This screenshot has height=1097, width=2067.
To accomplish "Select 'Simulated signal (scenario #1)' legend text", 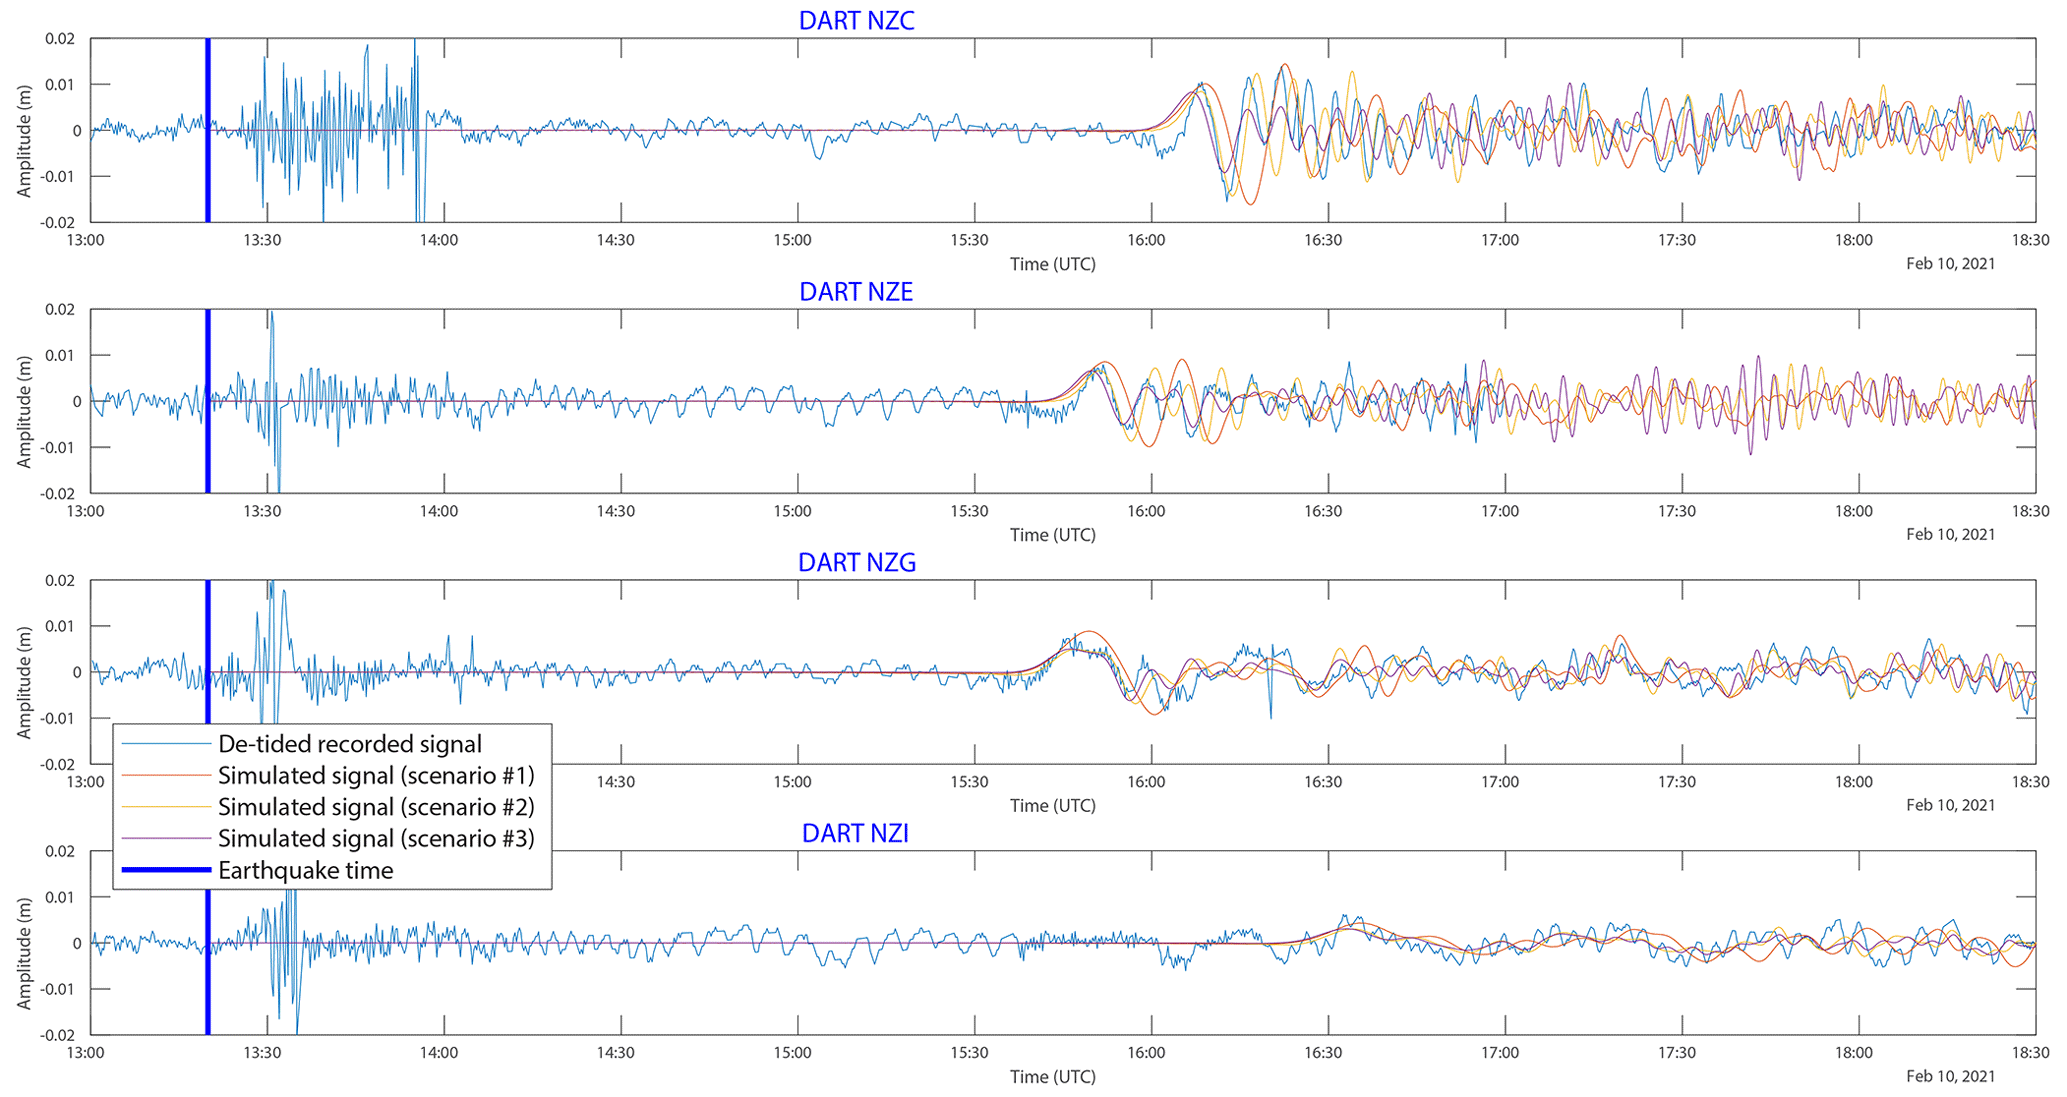I will [x=376, y=776].
